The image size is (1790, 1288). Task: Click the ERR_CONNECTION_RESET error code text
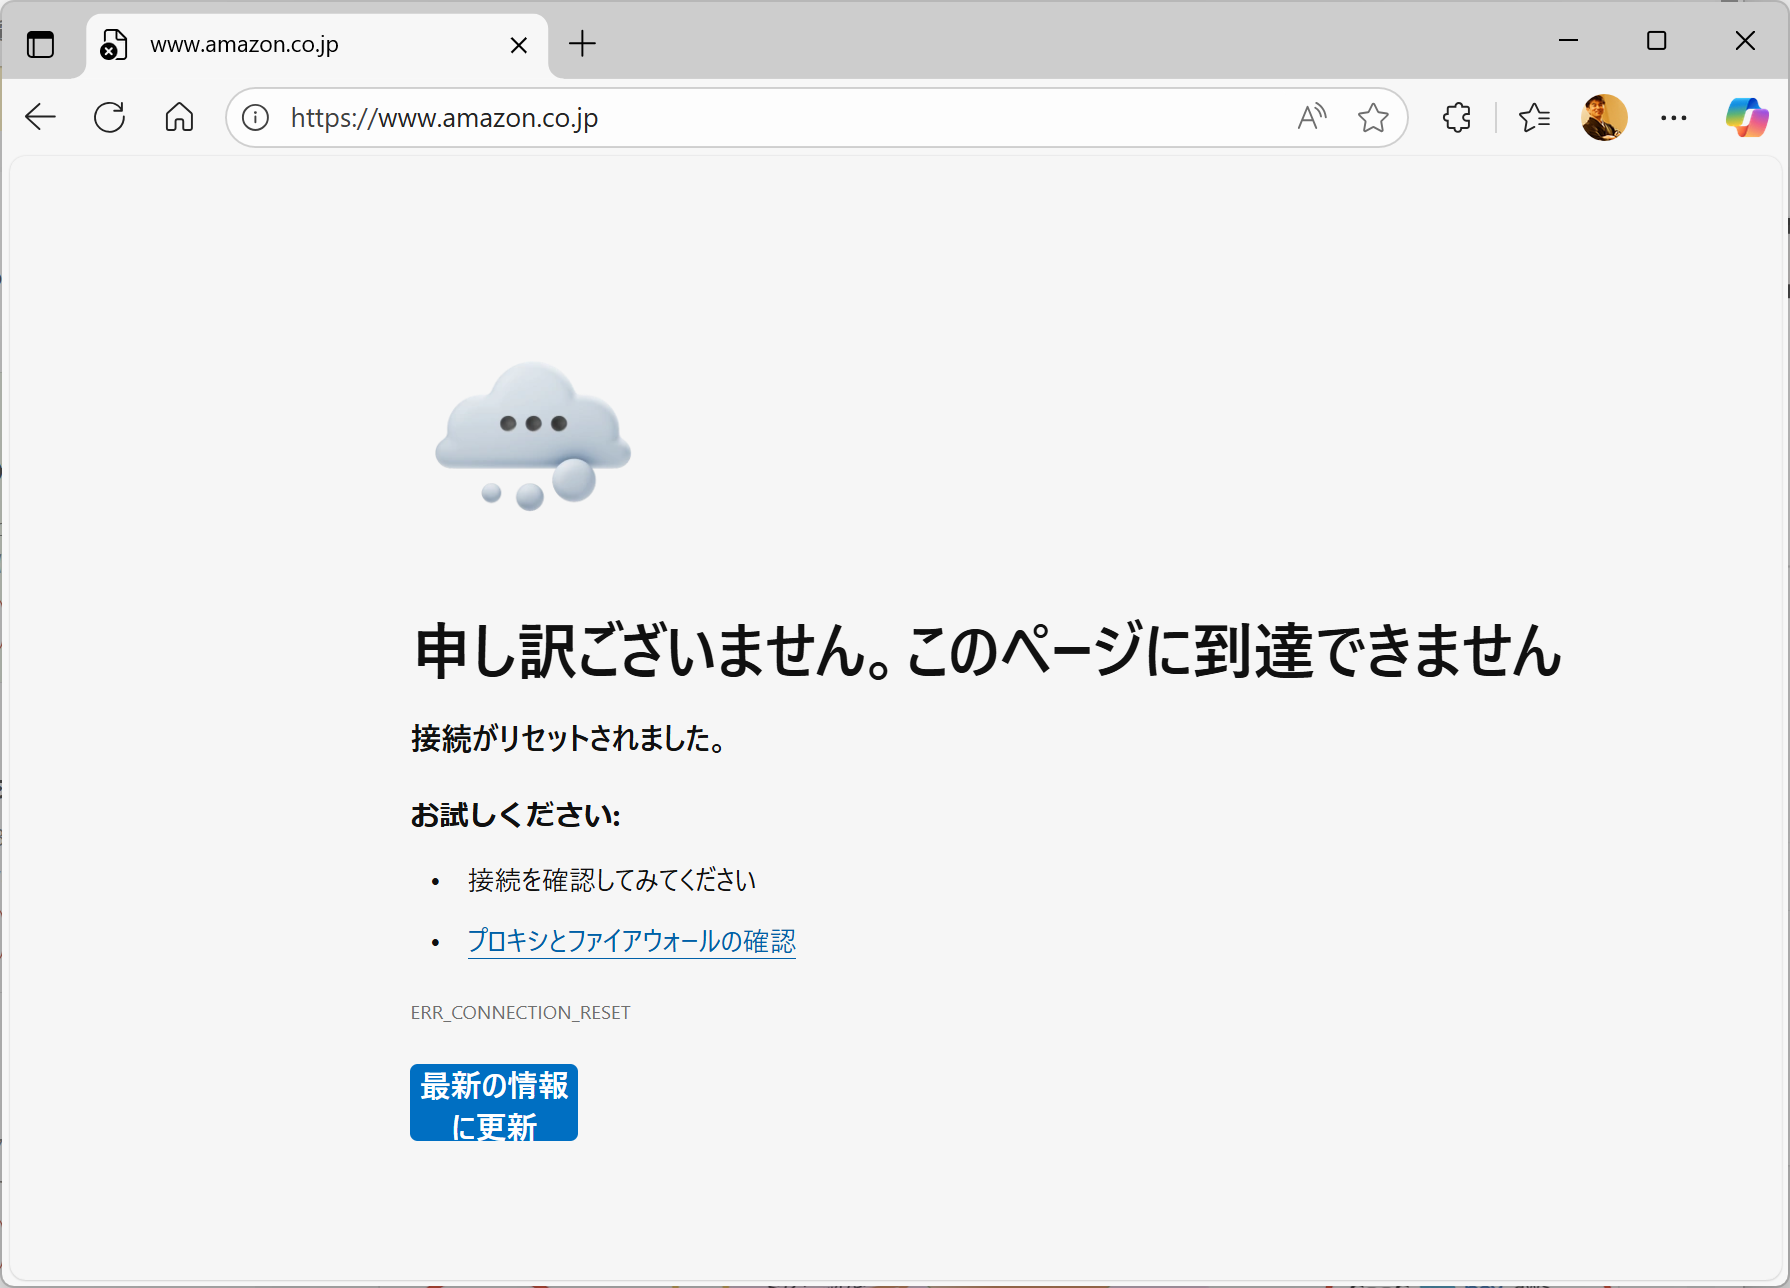click(520, 1013)
